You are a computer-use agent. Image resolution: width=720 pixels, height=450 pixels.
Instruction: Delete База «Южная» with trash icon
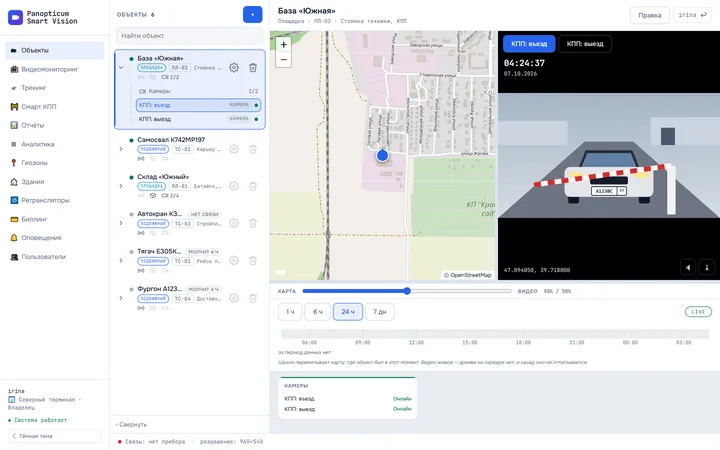tap(253, 68)
